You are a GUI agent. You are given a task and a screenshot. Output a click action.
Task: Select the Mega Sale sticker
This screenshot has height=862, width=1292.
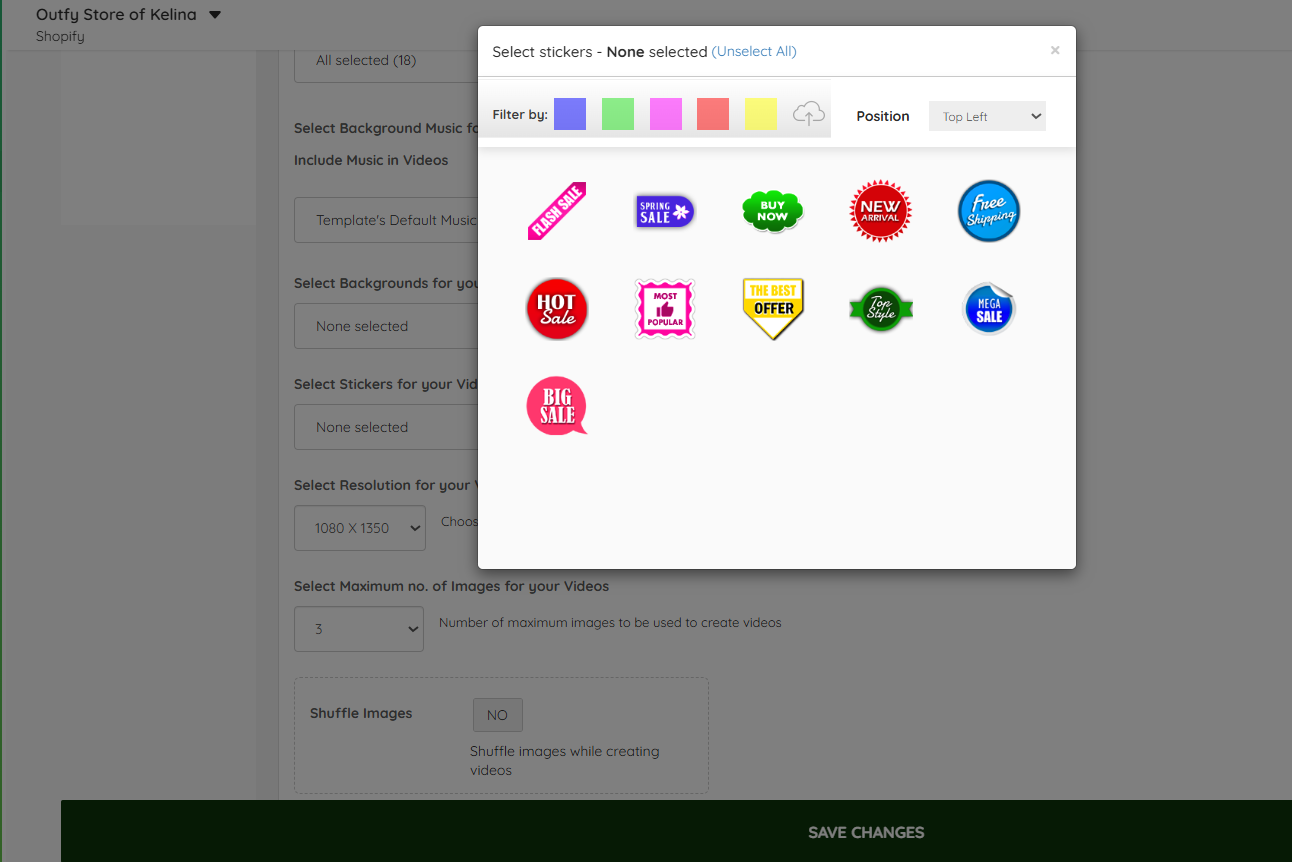point(989,309)
